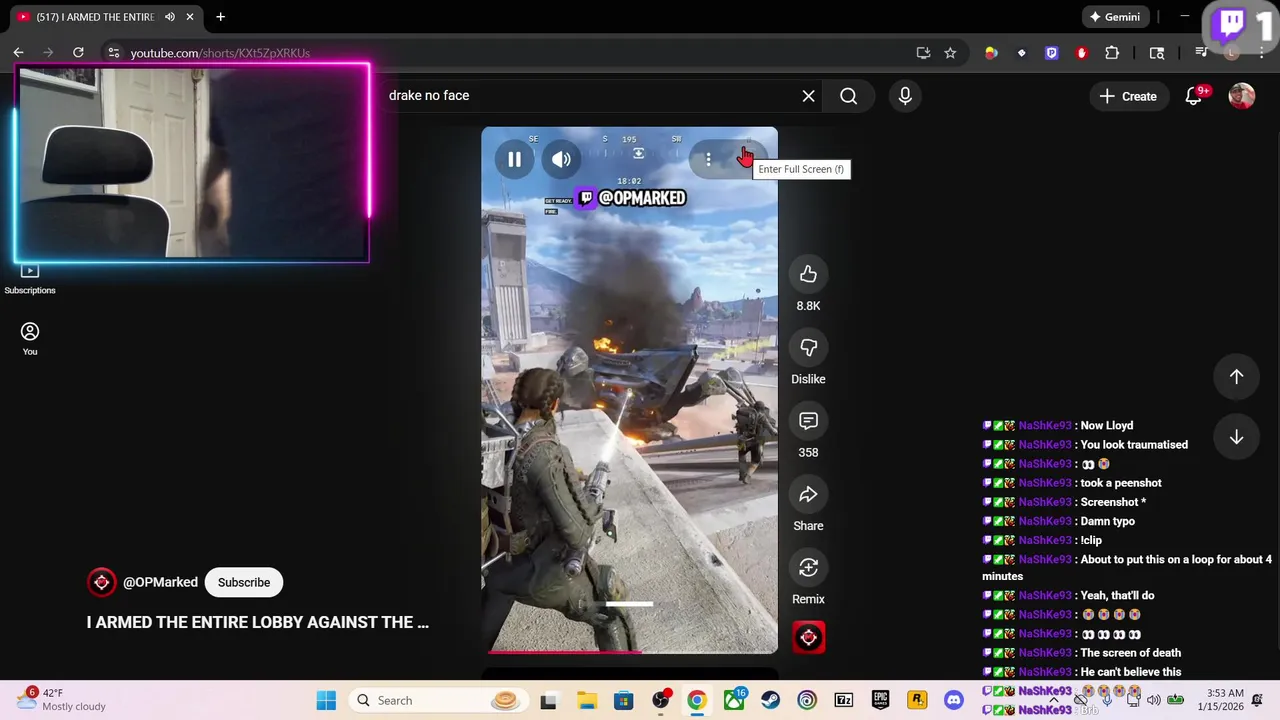
Task: Open media controls music-note icon
Action: [x=1202, y=53]
